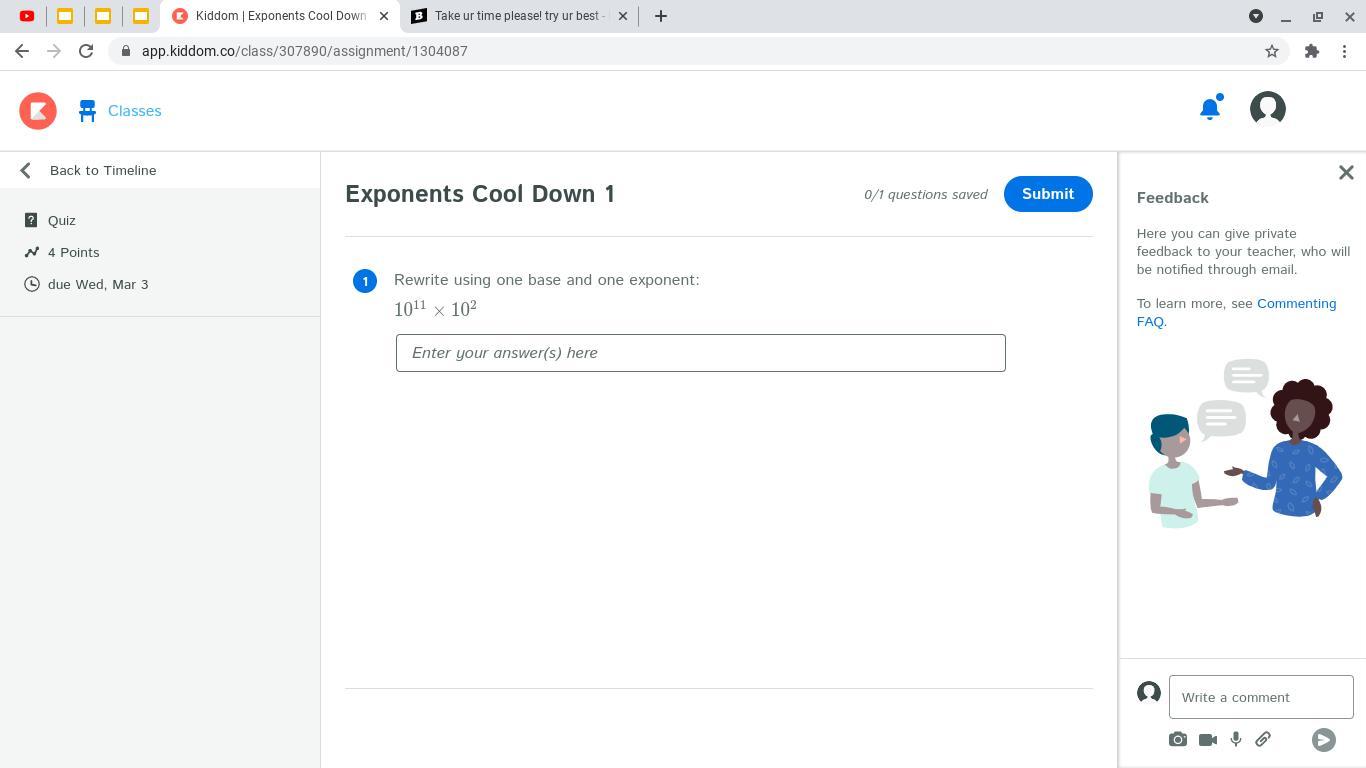
Task: Click the Feedback illustration image
Action: pos(1245,443)
